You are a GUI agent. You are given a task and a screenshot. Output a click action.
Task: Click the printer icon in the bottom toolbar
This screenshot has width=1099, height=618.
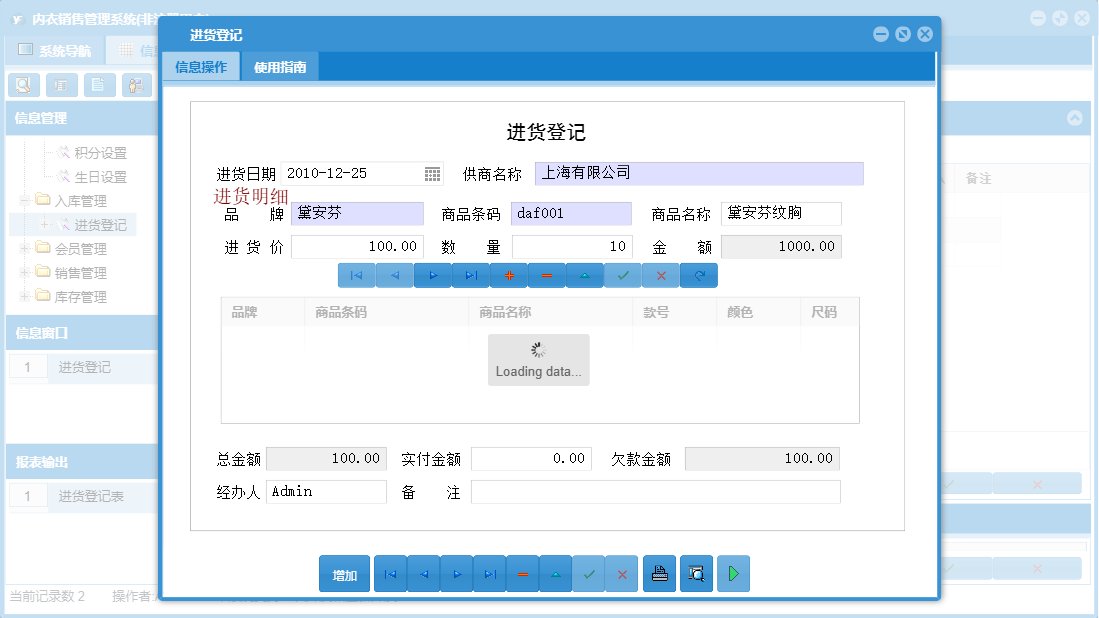tap(659, 573)
